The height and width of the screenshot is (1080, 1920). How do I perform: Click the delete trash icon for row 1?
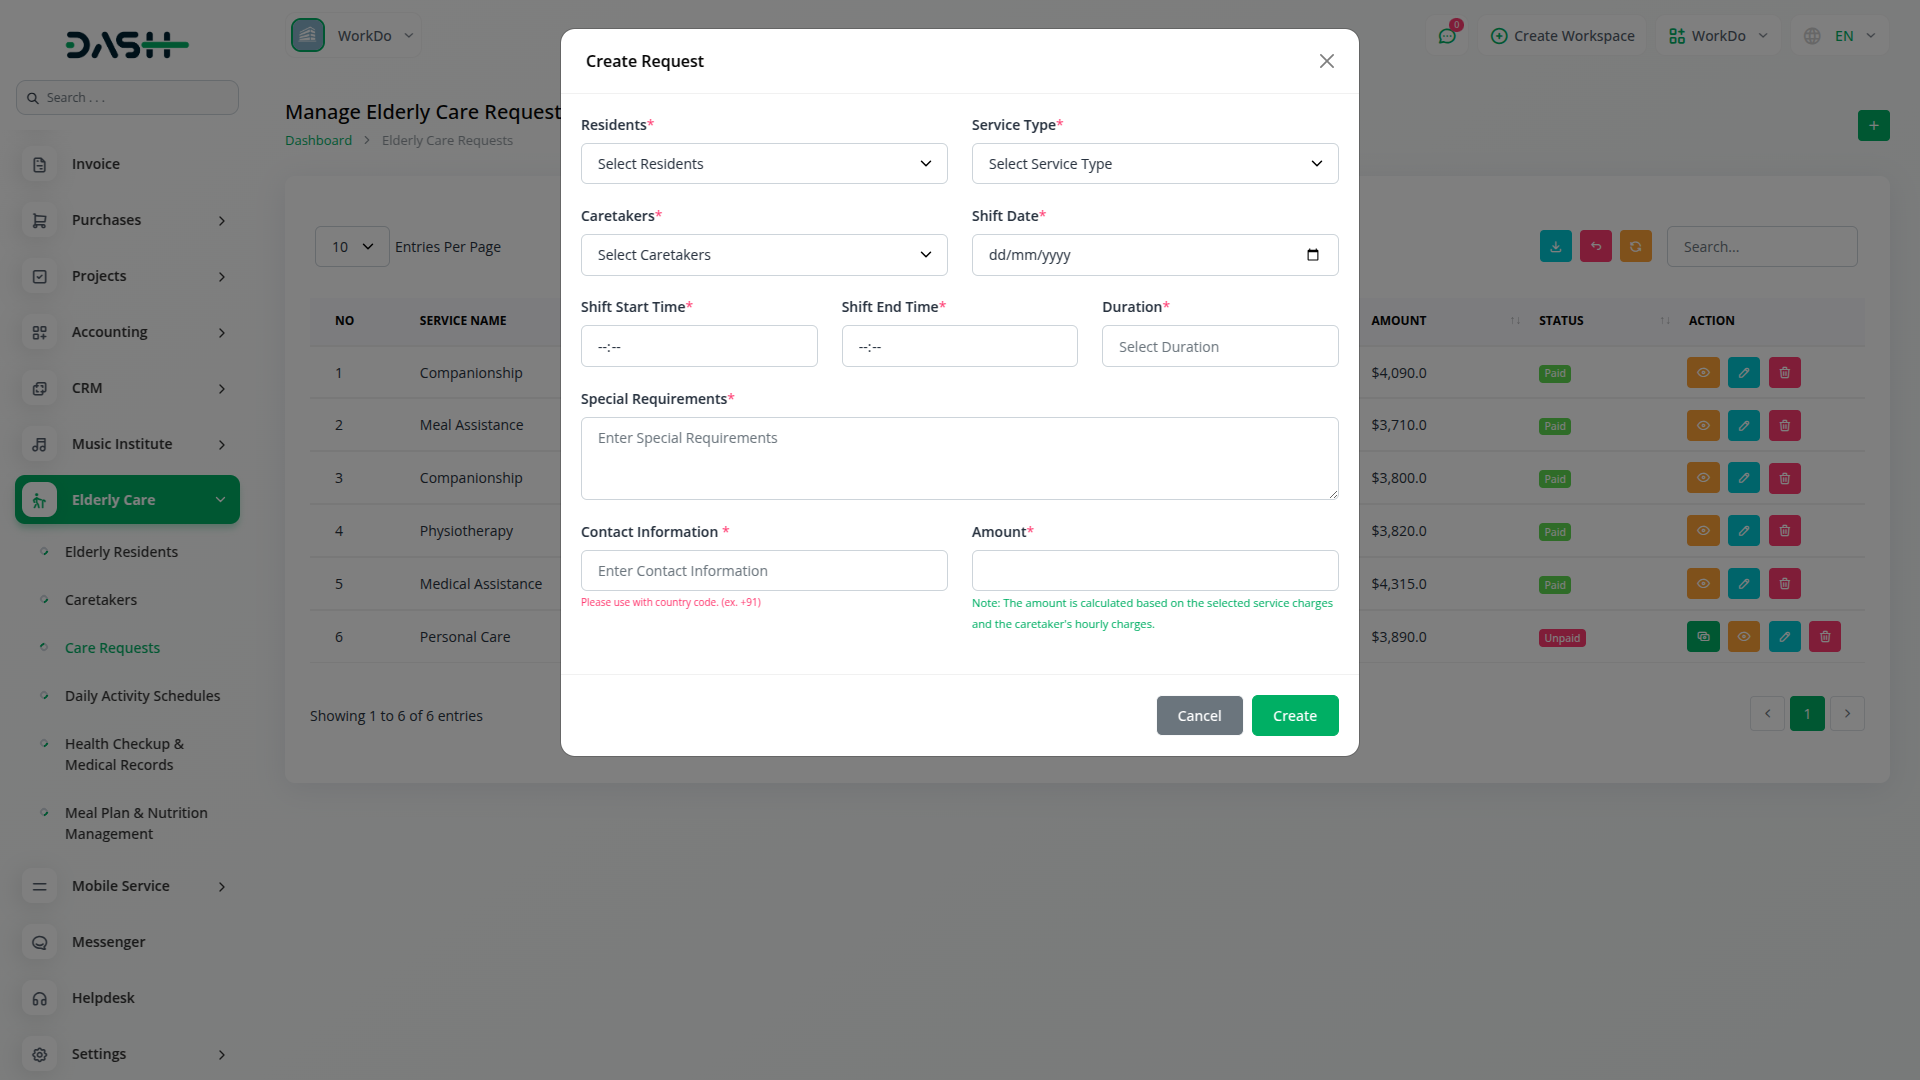click(1784, 373)
